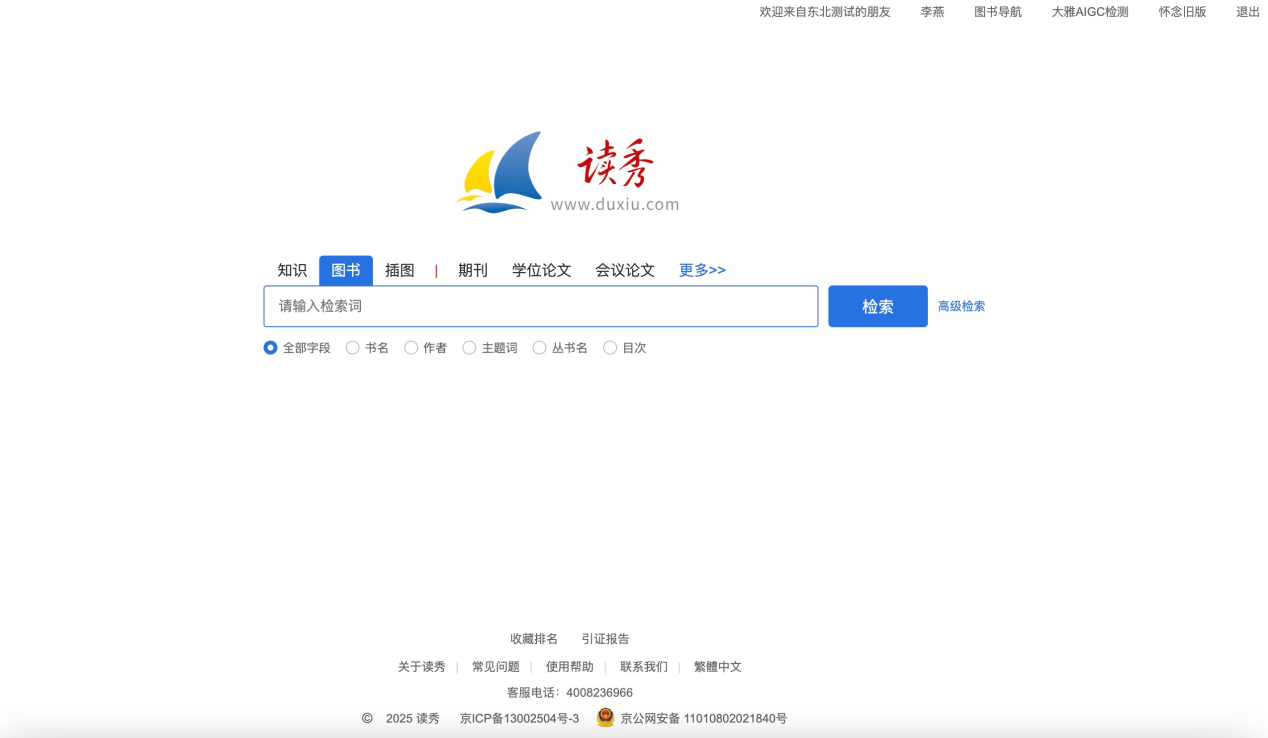Switch language via 繁體中文 link
The height and width of the screenshot is (738, 1268).
(717, 667)
